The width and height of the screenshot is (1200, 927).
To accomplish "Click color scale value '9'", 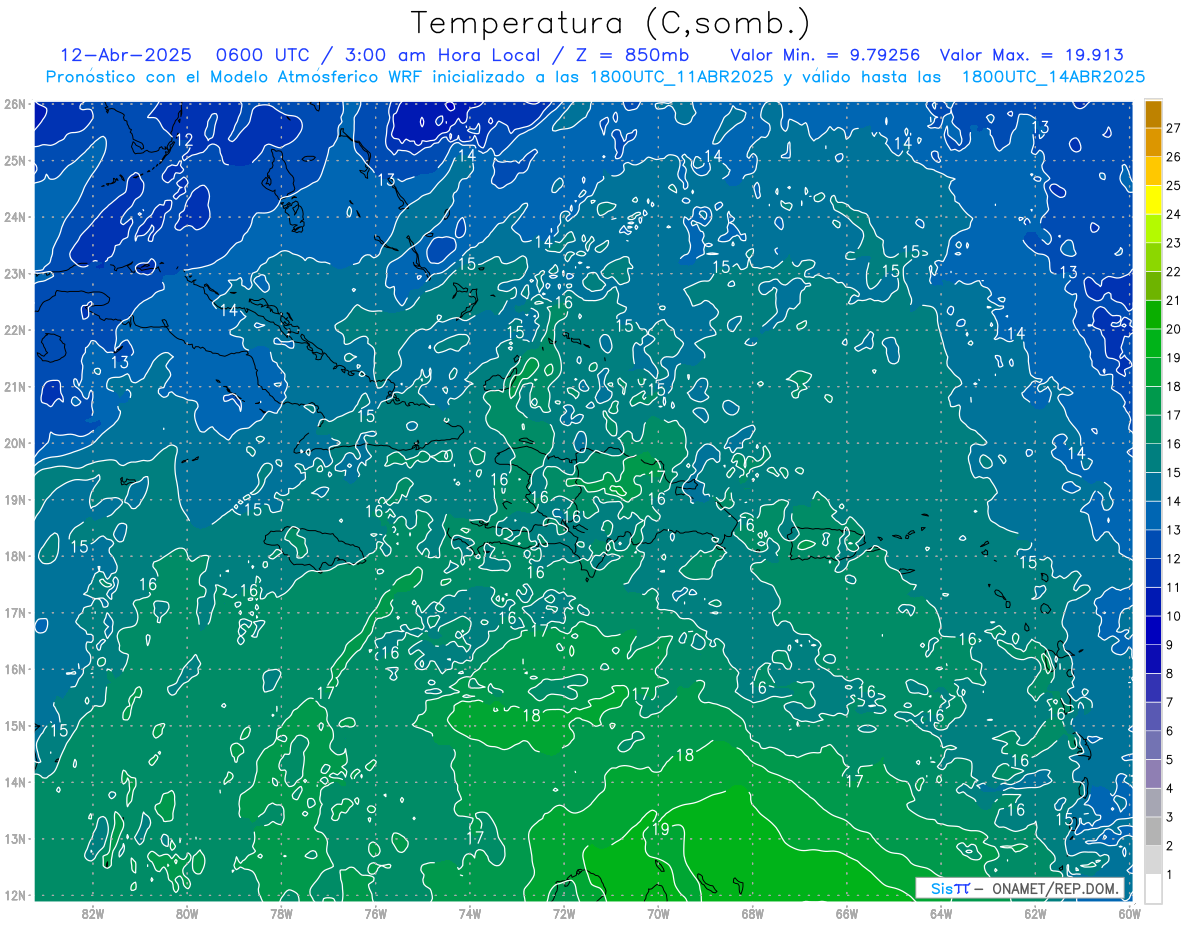I will [x=1170, y=645].
